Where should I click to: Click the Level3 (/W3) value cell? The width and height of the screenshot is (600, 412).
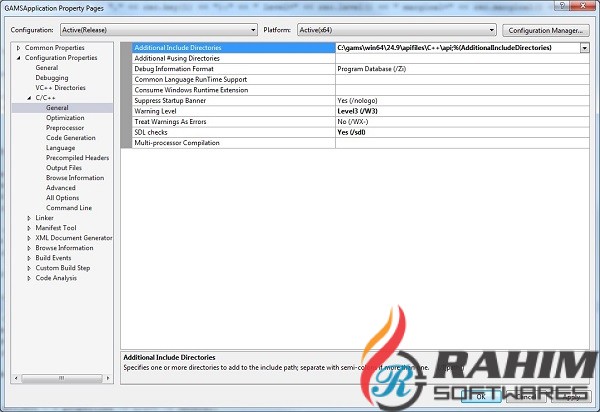click(x=462, y=111)
